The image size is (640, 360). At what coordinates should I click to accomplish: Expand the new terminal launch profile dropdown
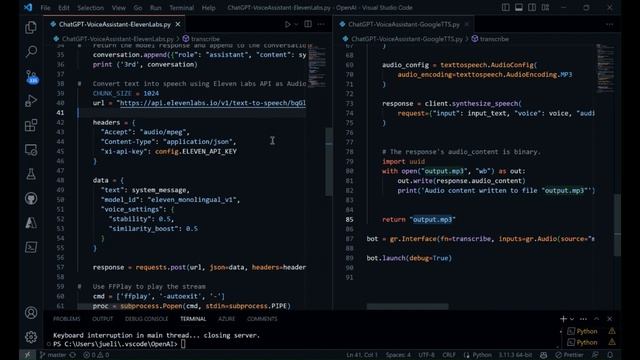coord(572,319)
